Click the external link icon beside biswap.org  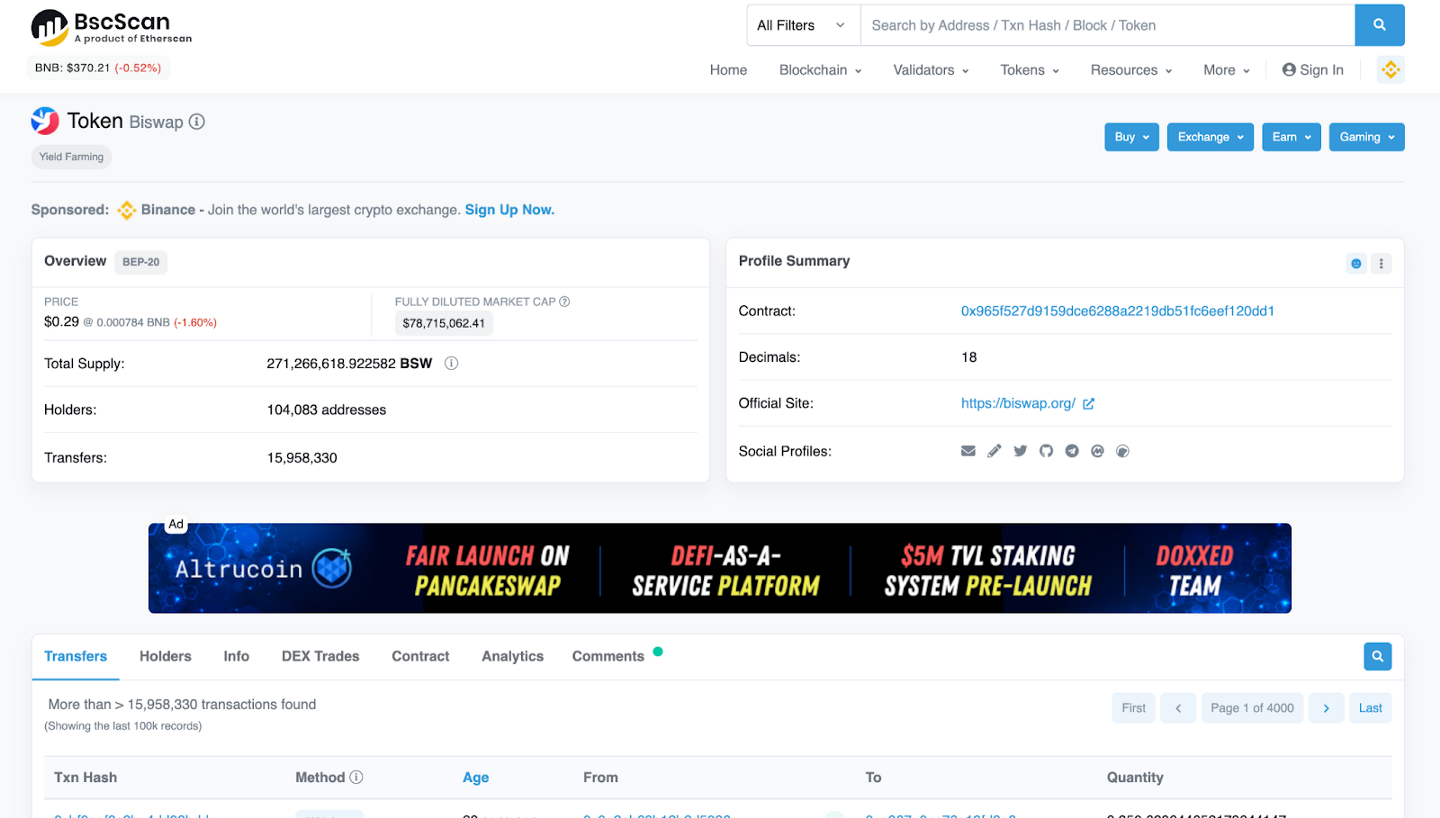[x=1089, y=404]
